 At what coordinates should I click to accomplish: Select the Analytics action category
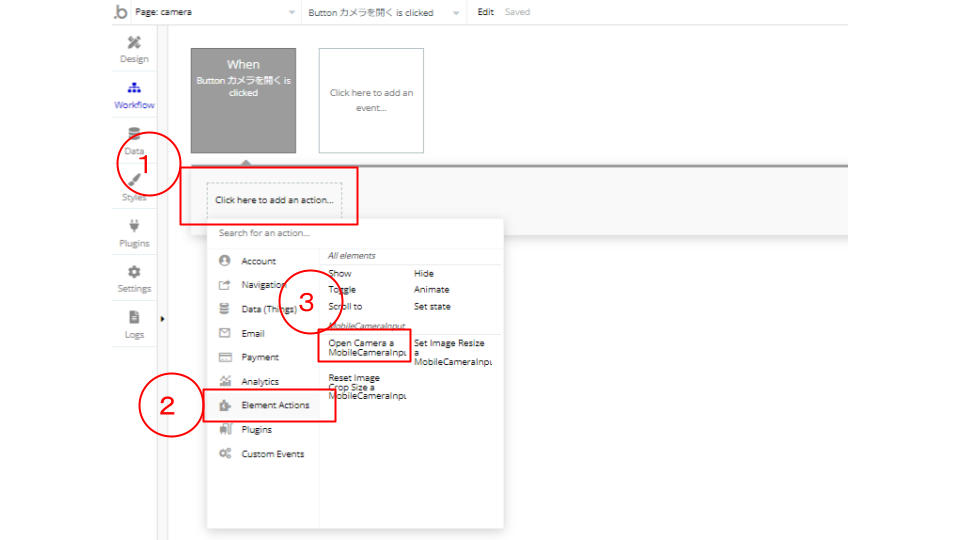point(260,381)
